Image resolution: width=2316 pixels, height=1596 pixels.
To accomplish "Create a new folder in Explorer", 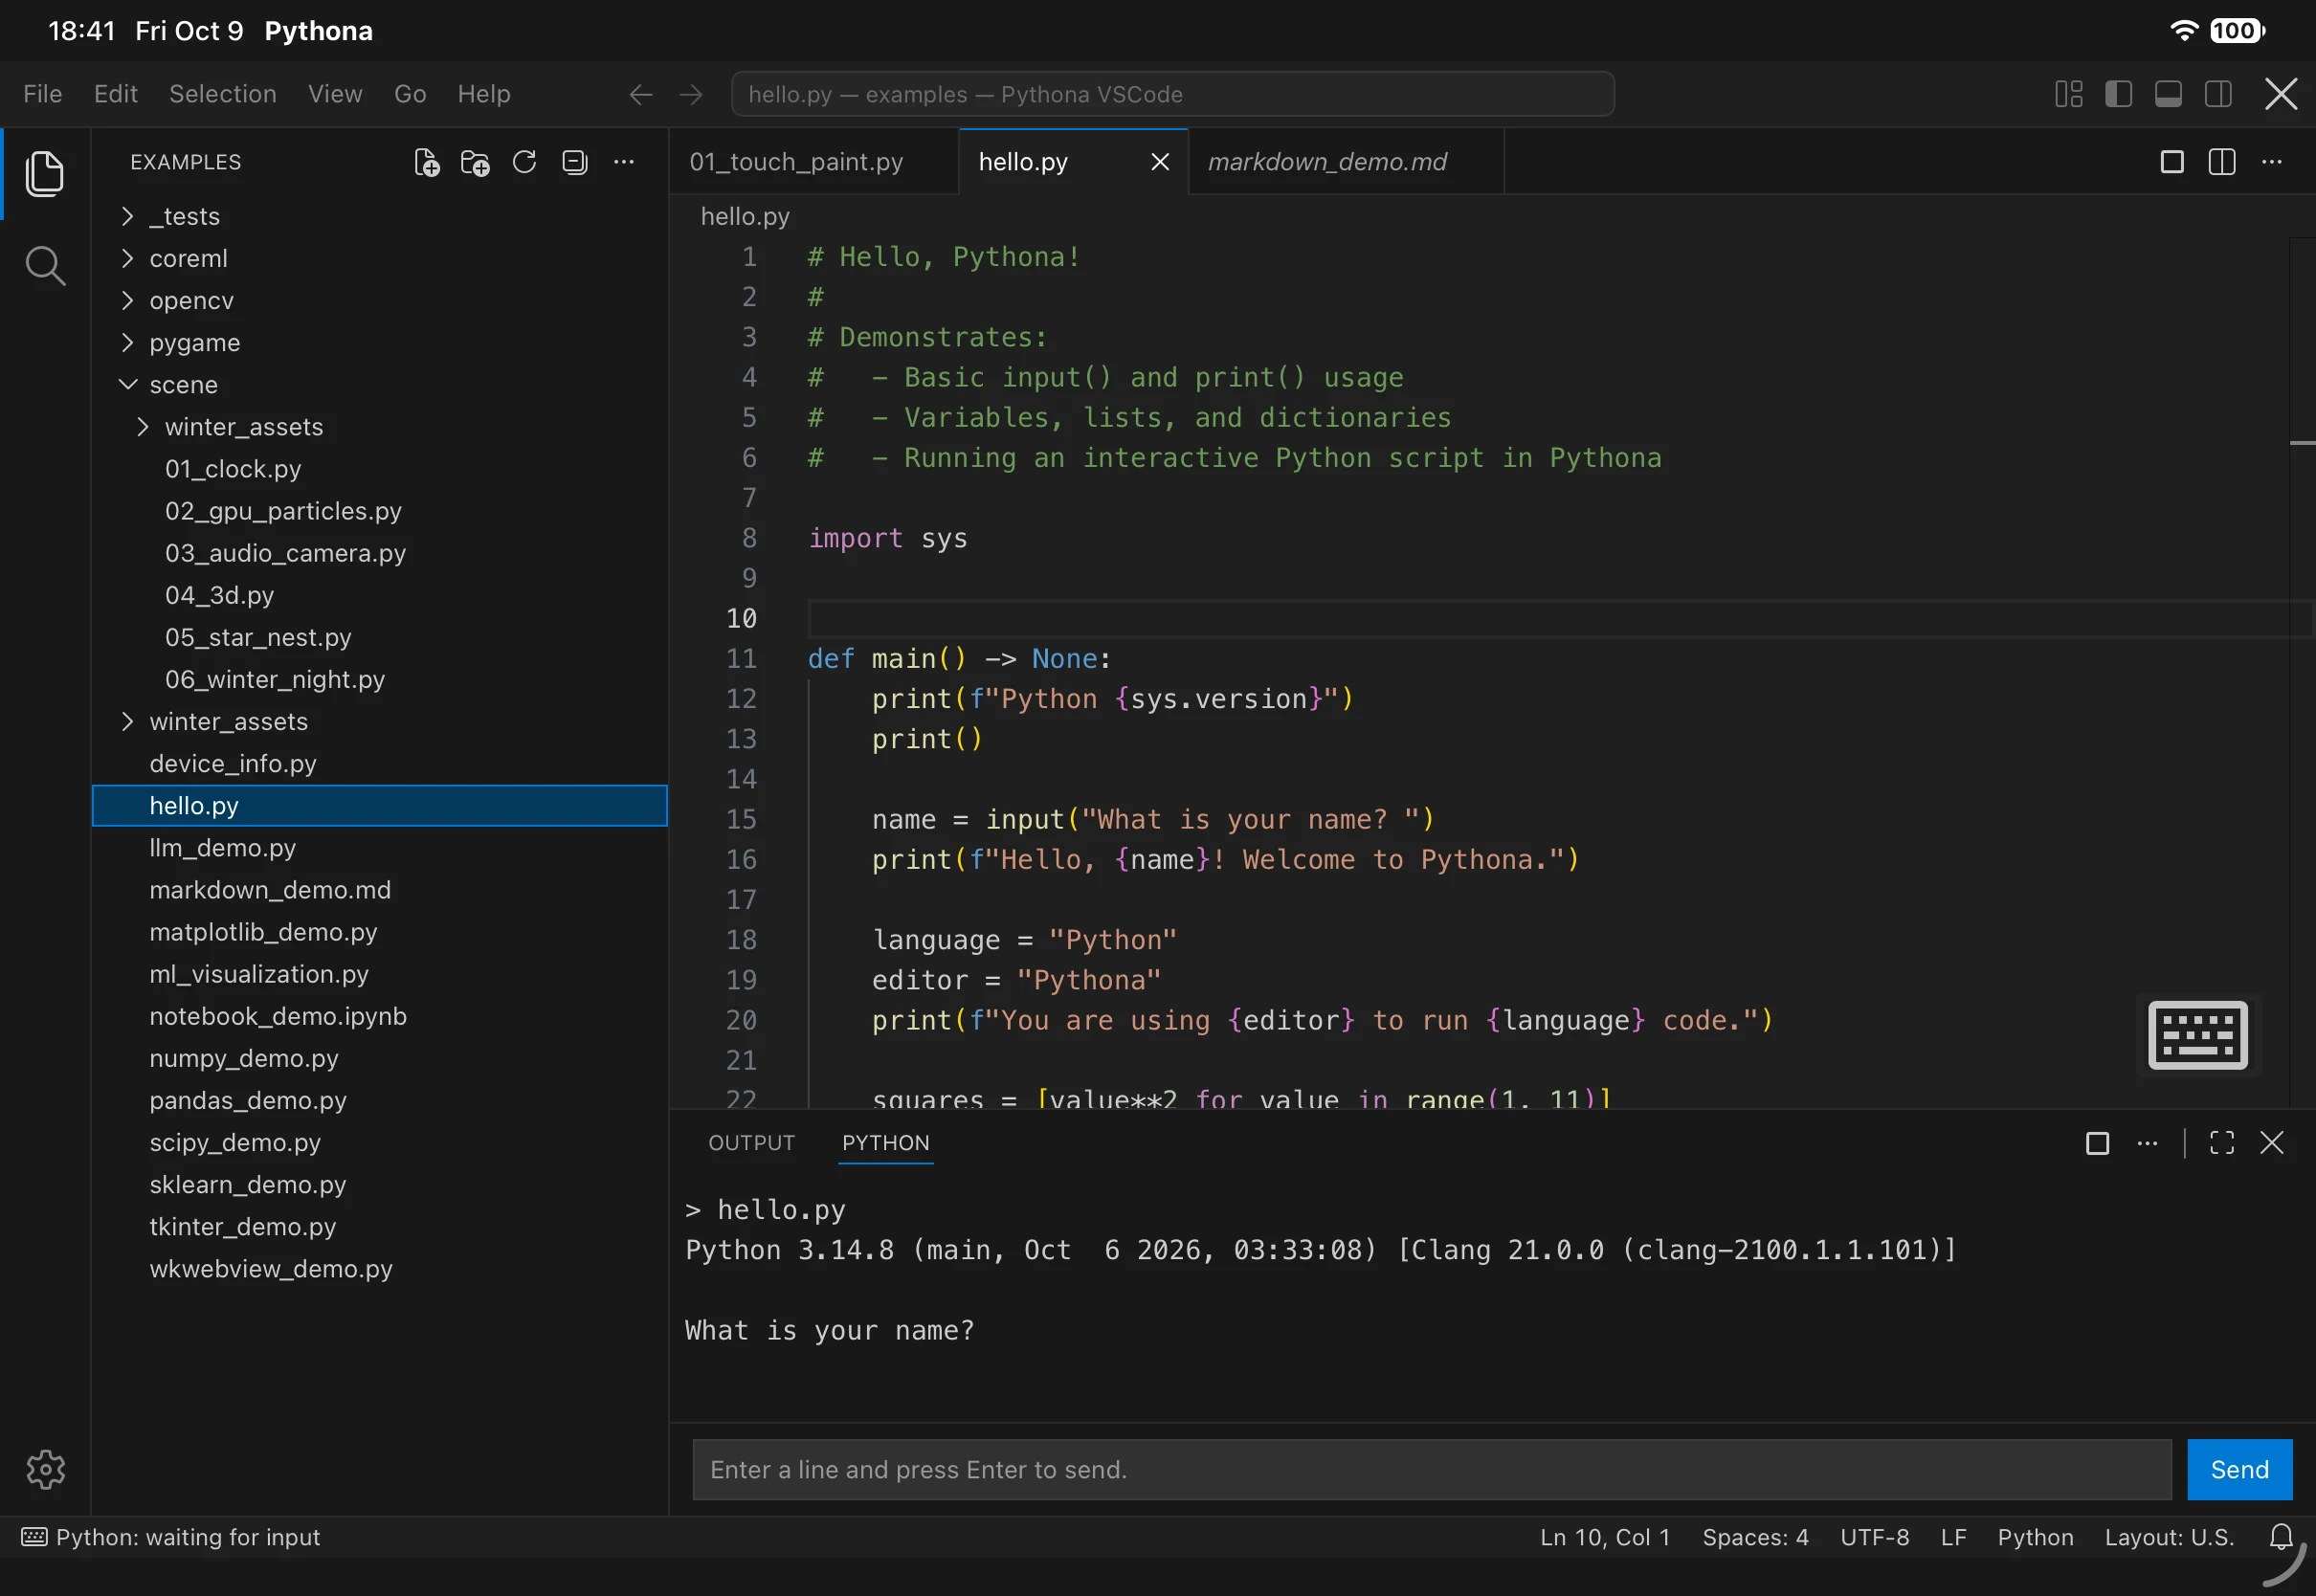I will click(x=475, y=162).
